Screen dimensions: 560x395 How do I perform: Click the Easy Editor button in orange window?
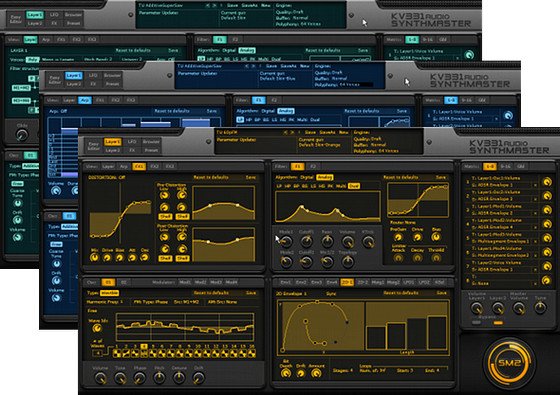click(93, 146)
